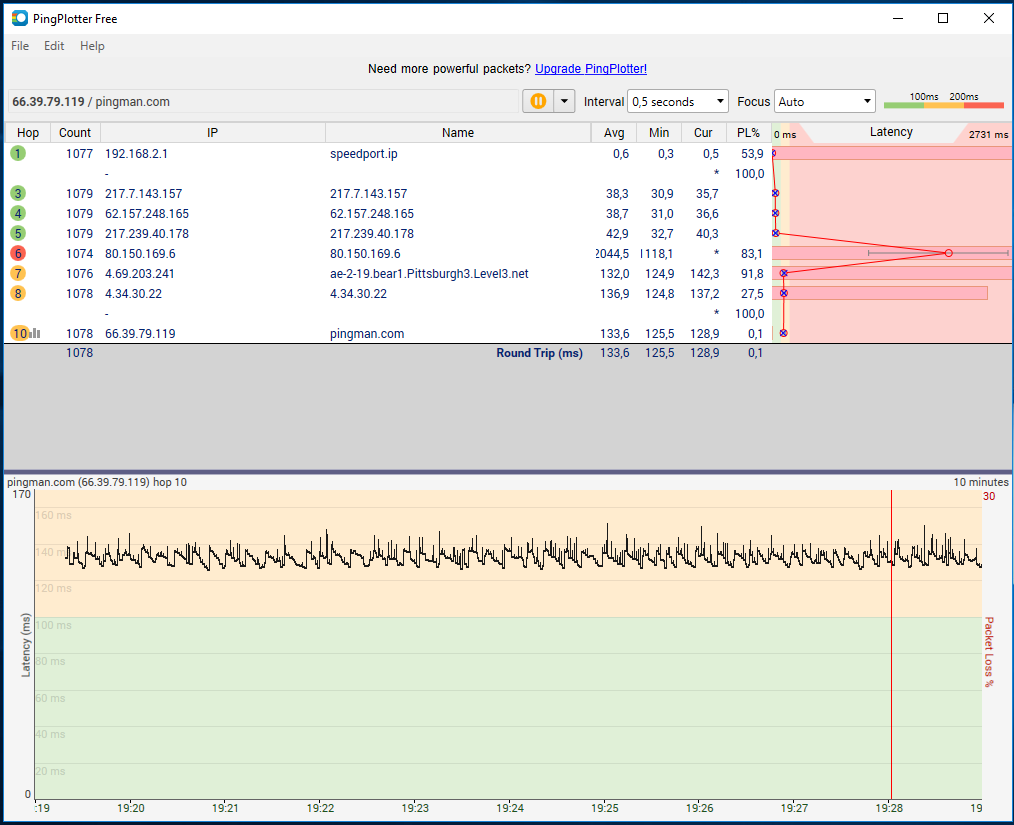Open the Interval 0,5 seconds dropdown
The width and height of the screenshot is (1014, 825).
click(678, 102)
